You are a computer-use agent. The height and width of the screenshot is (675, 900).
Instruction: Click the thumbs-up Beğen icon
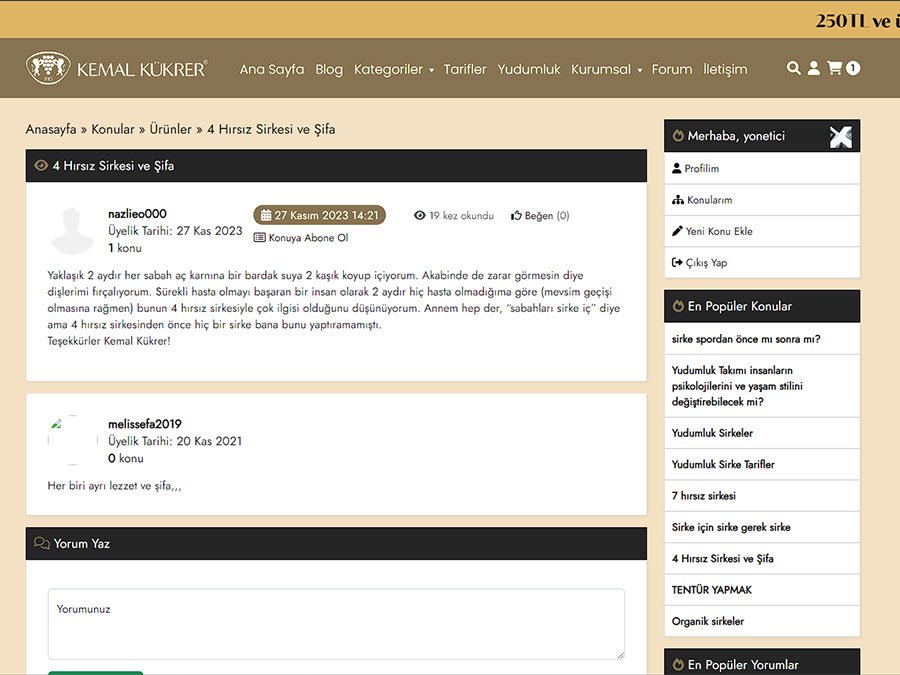click(517, 215)
